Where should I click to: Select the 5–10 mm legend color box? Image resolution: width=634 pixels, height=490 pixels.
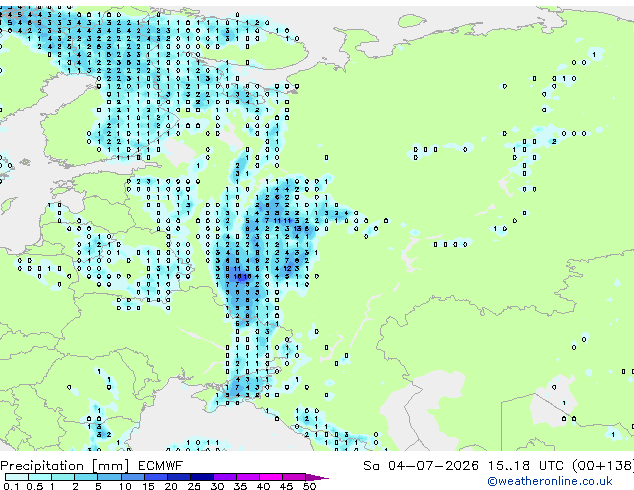pos(109,477)
